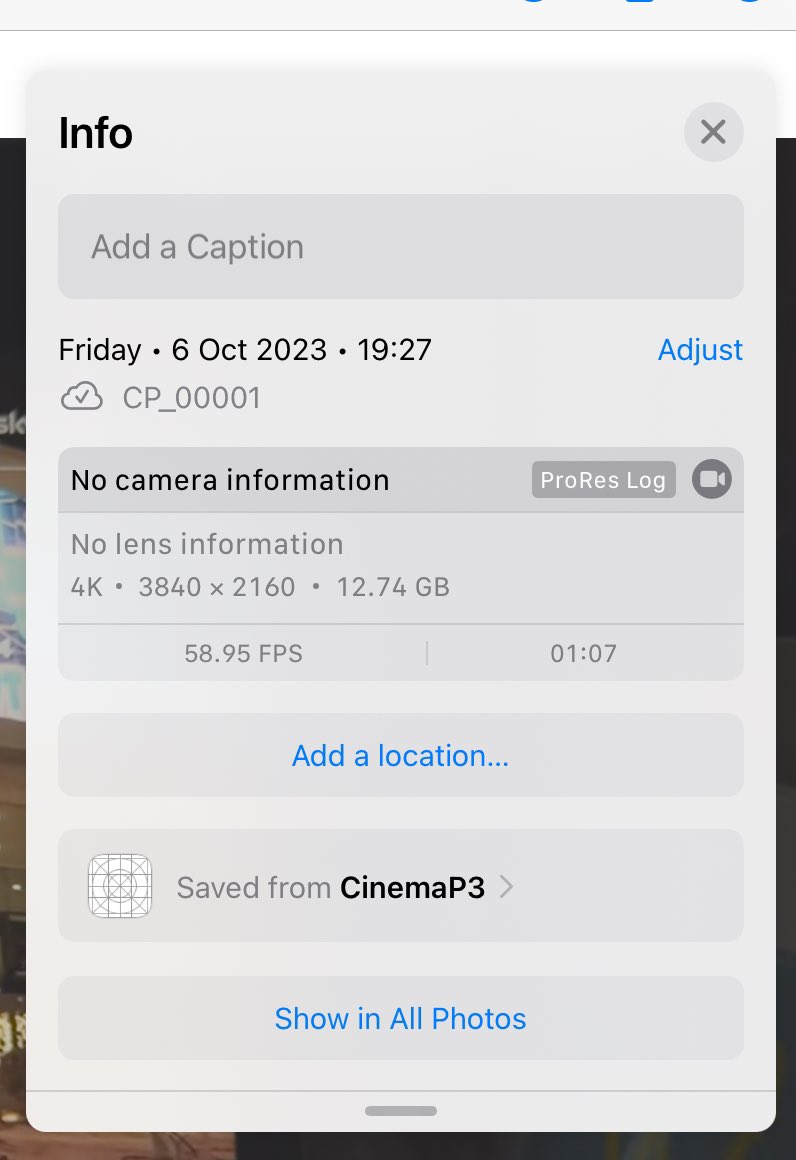Click the video camera icon
Viewport: 796px width, 1160px height.
712,479
